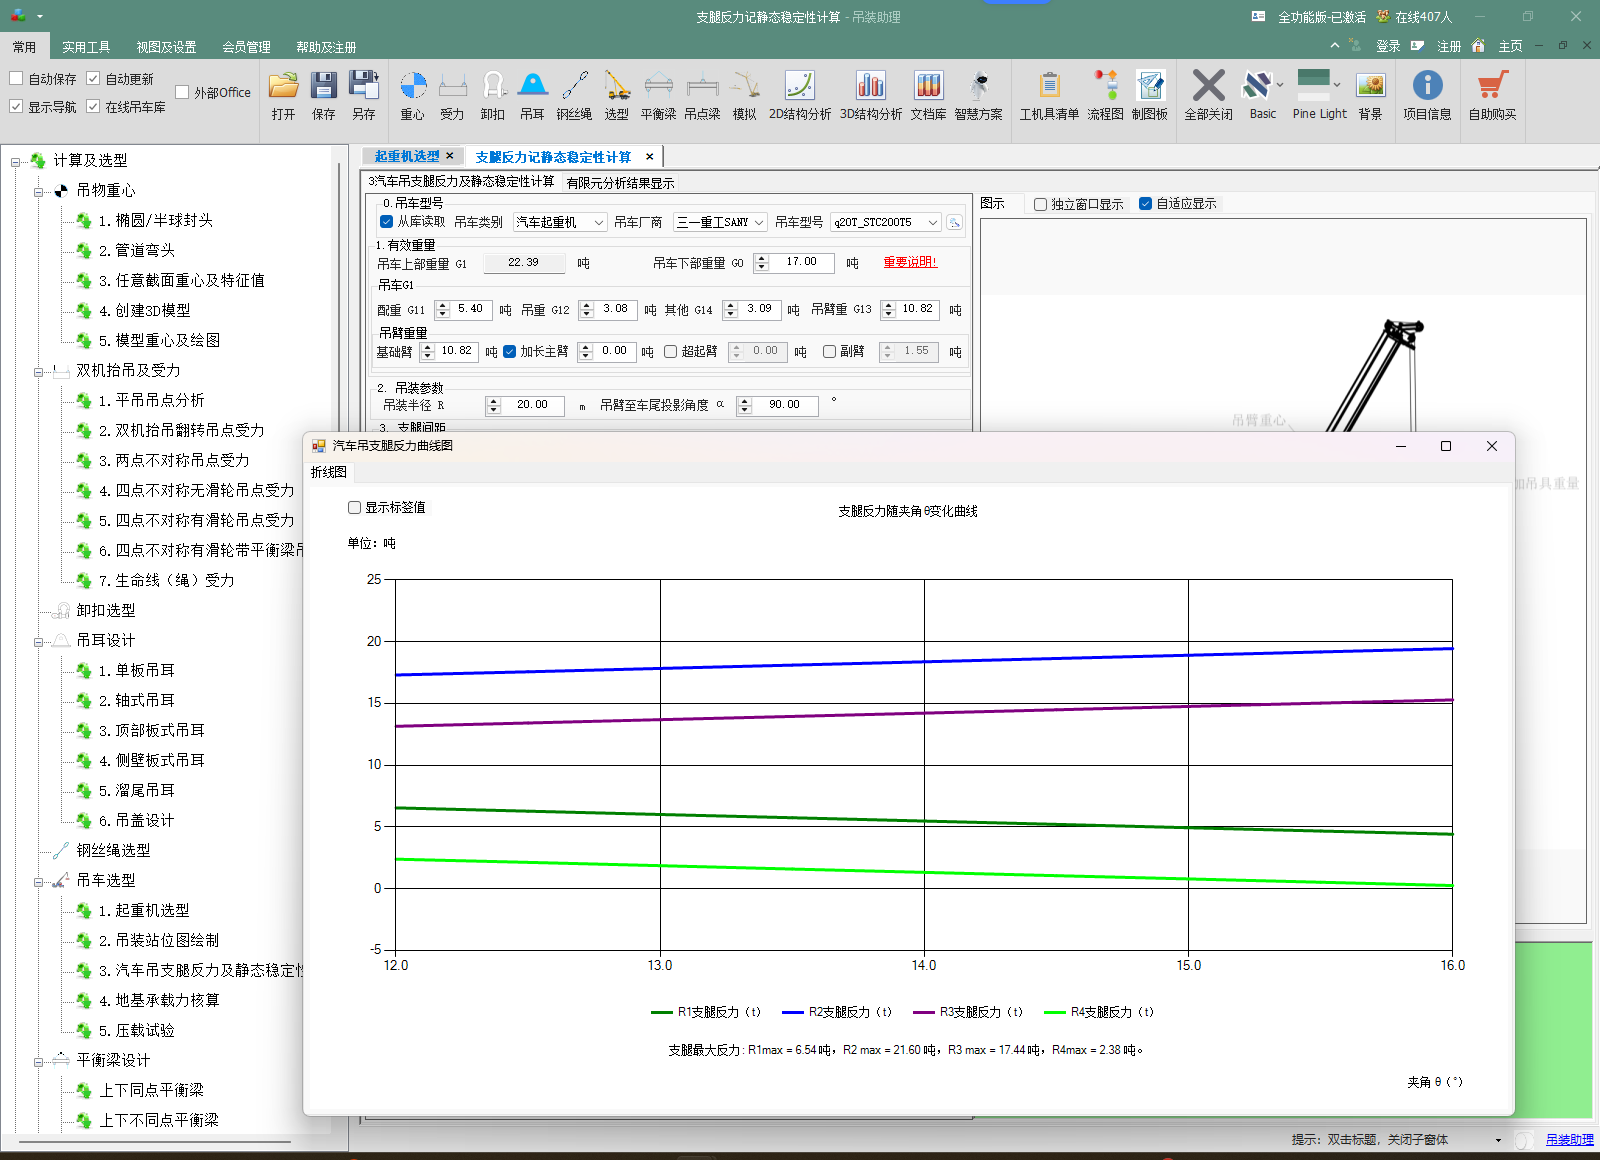Open the 平衡梁 balance beam tool
The width and height of the screenshot is (1600, 1160).
[658, 96]
